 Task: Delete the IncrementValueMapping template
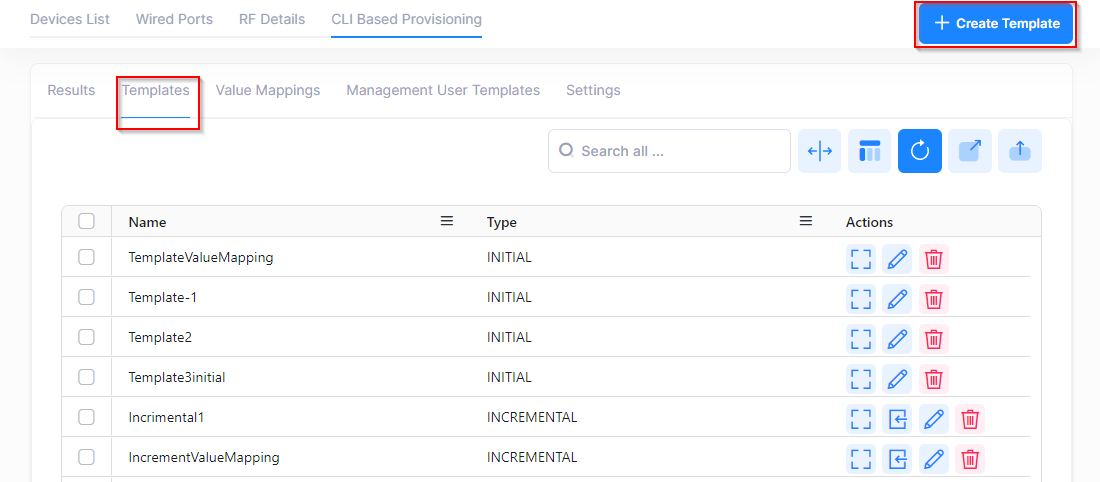(970, 460)
